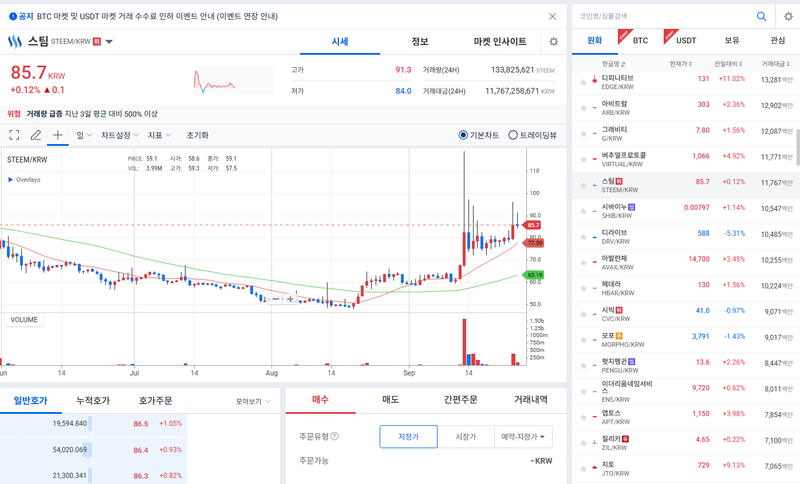The width and height of the screenshot is (800, 484).
Task: Open the 차트설정 dropdown menu
Action: point(120,135)
